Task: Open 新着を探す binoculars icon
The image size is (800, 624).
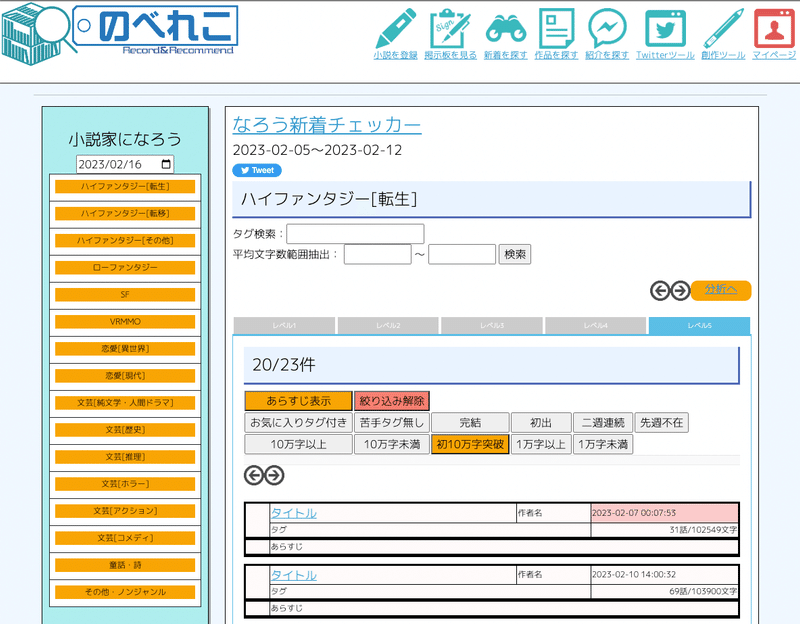Action: coord(505,29)
